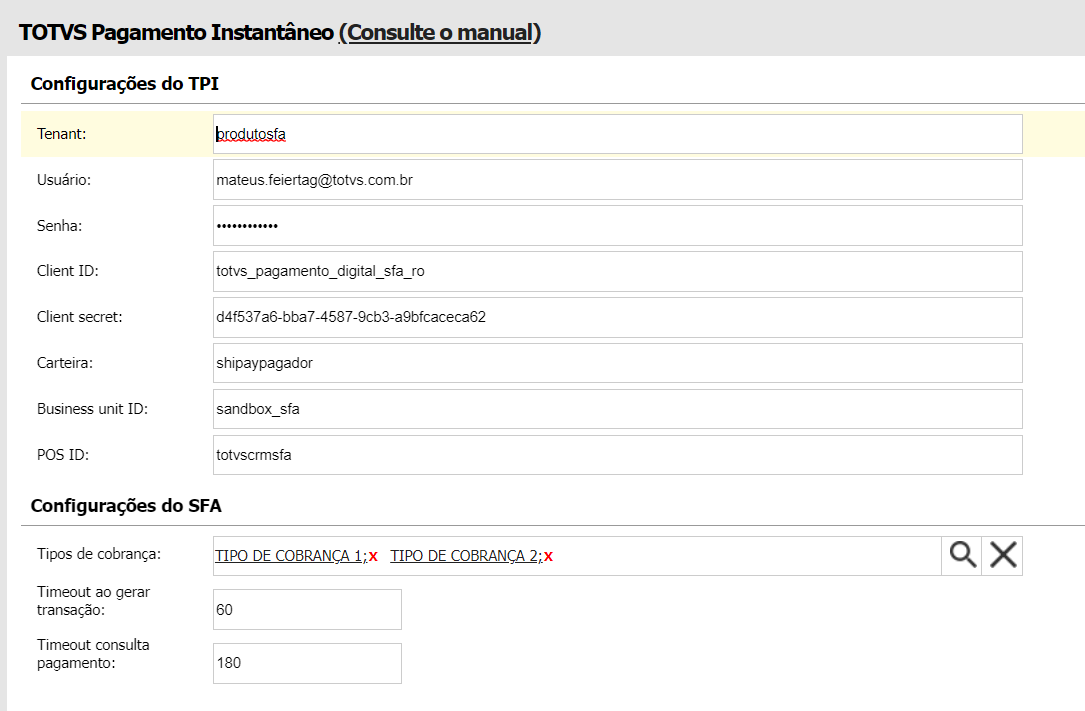Screen dimensions: 1085x711
Task: Click the TOTVS Pagamento Instantâneo page title
Action: point(176,32)
